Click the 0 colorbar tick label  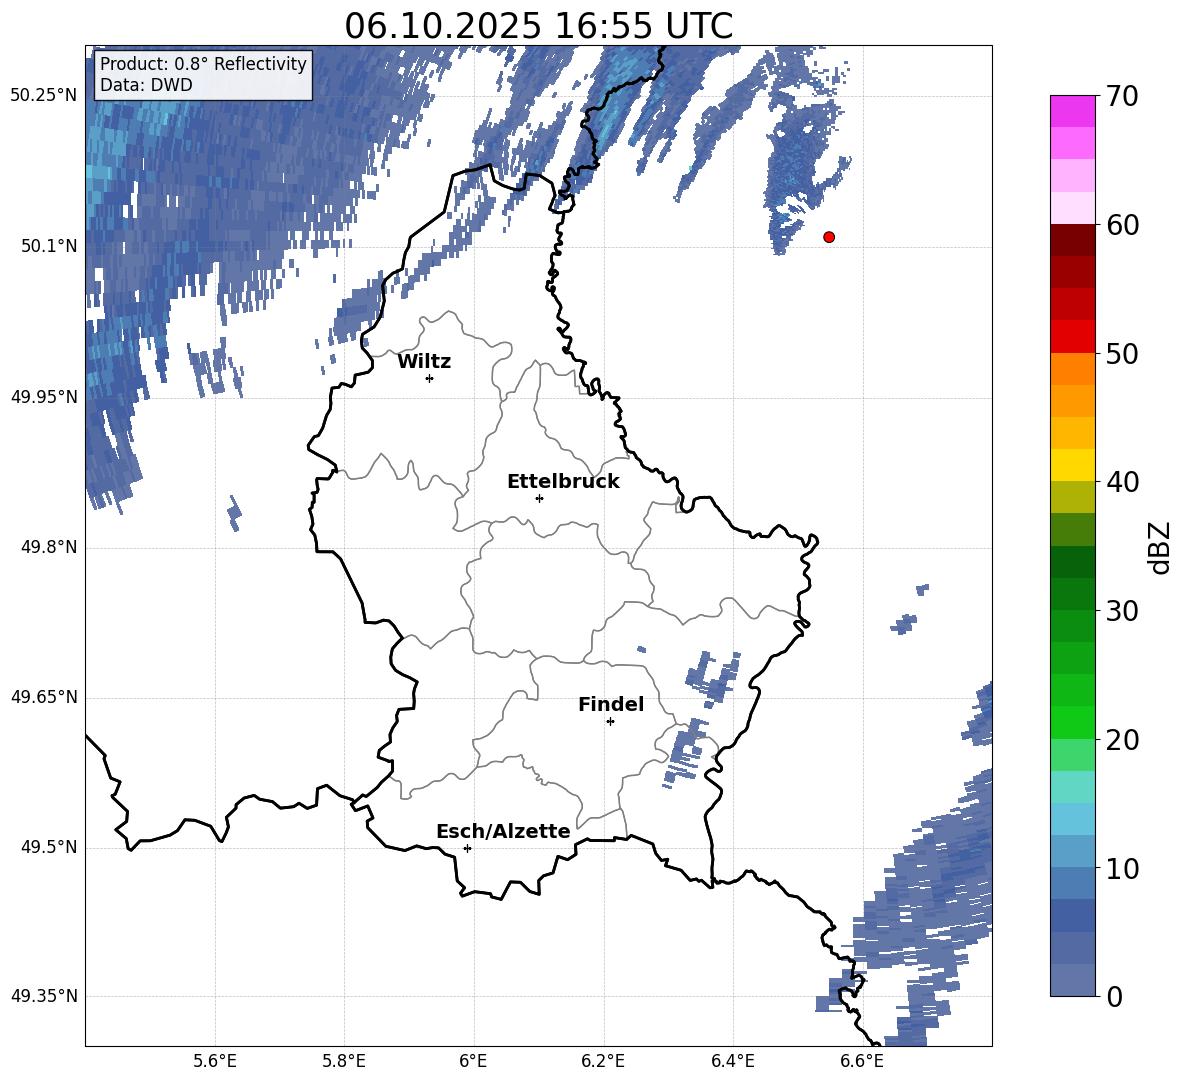click(1115, 996)
